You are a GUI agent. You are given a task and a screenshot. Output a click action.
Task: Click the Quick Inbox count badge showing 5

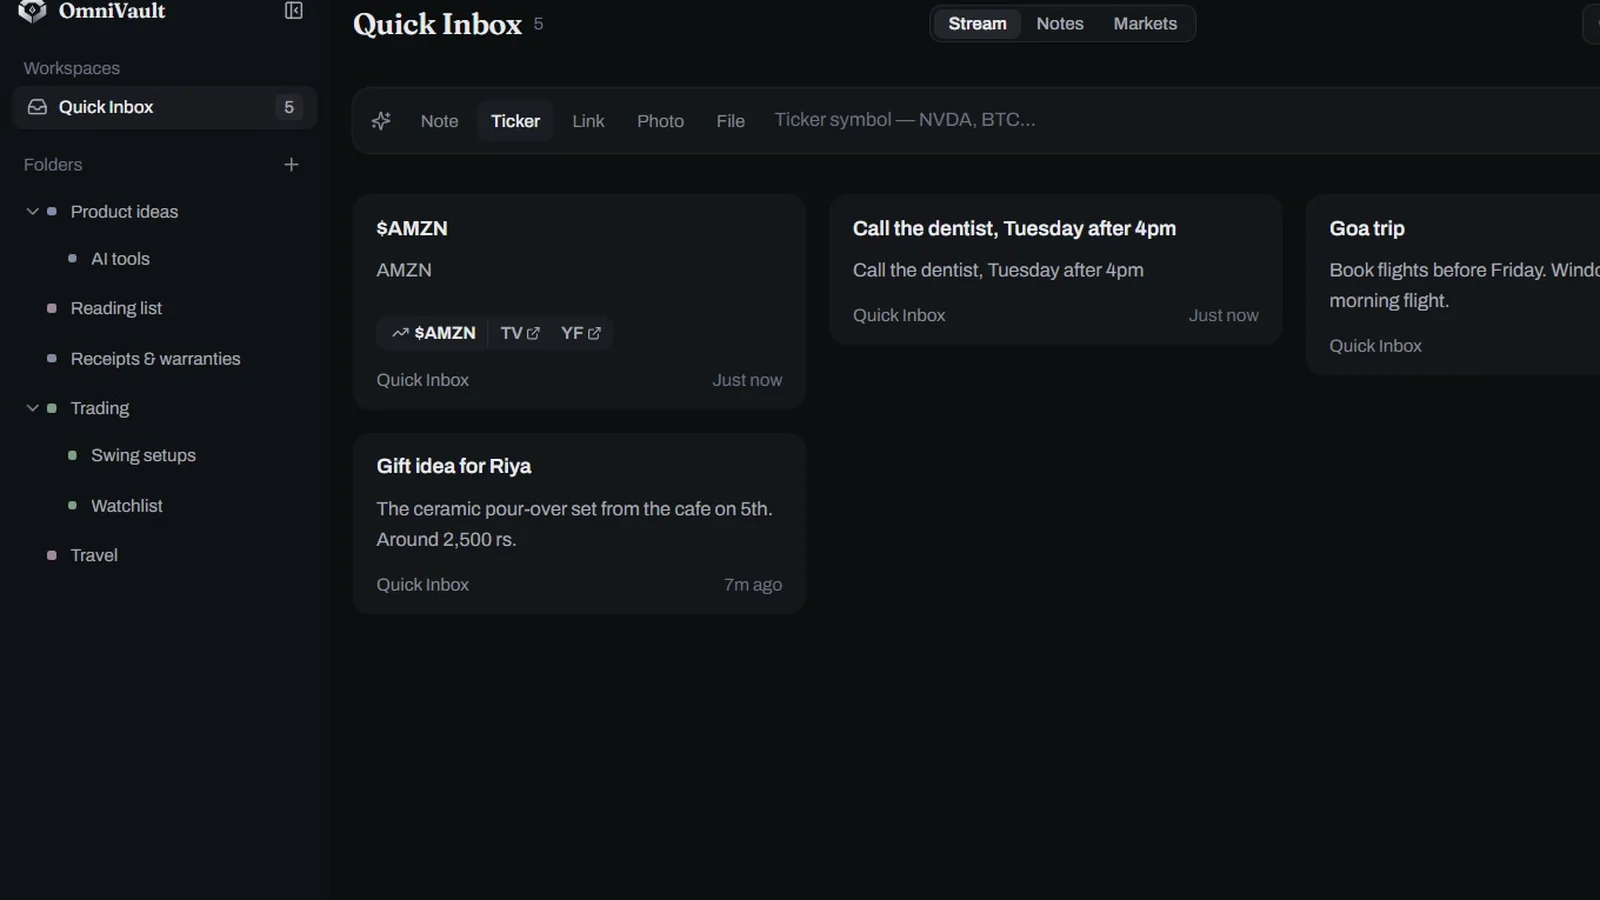[x=289, y=107]
